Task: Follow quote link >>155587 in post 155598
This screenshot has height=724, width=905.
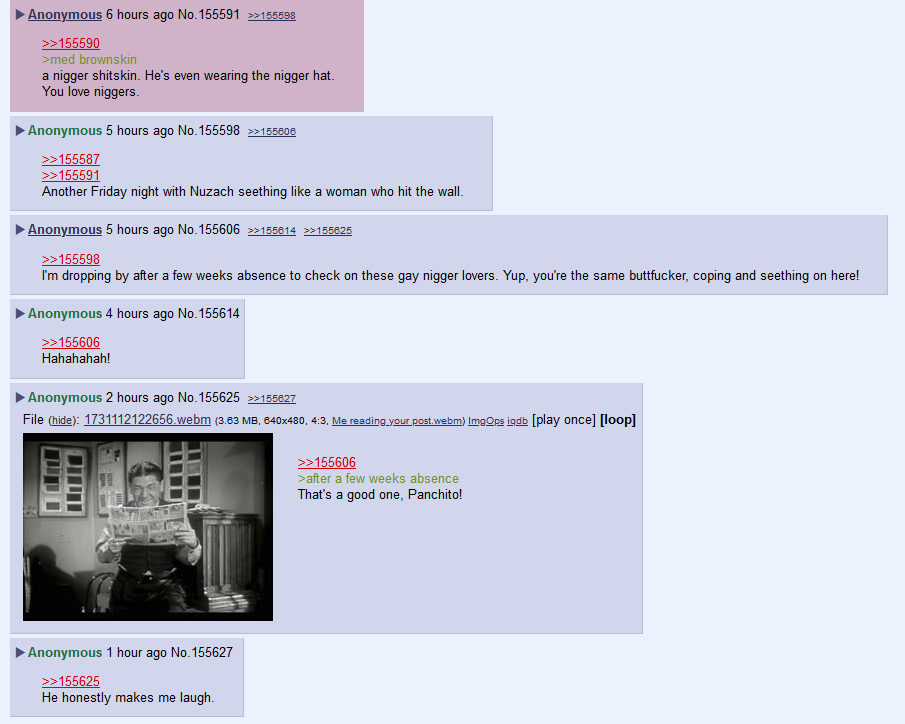Action: 71,159
